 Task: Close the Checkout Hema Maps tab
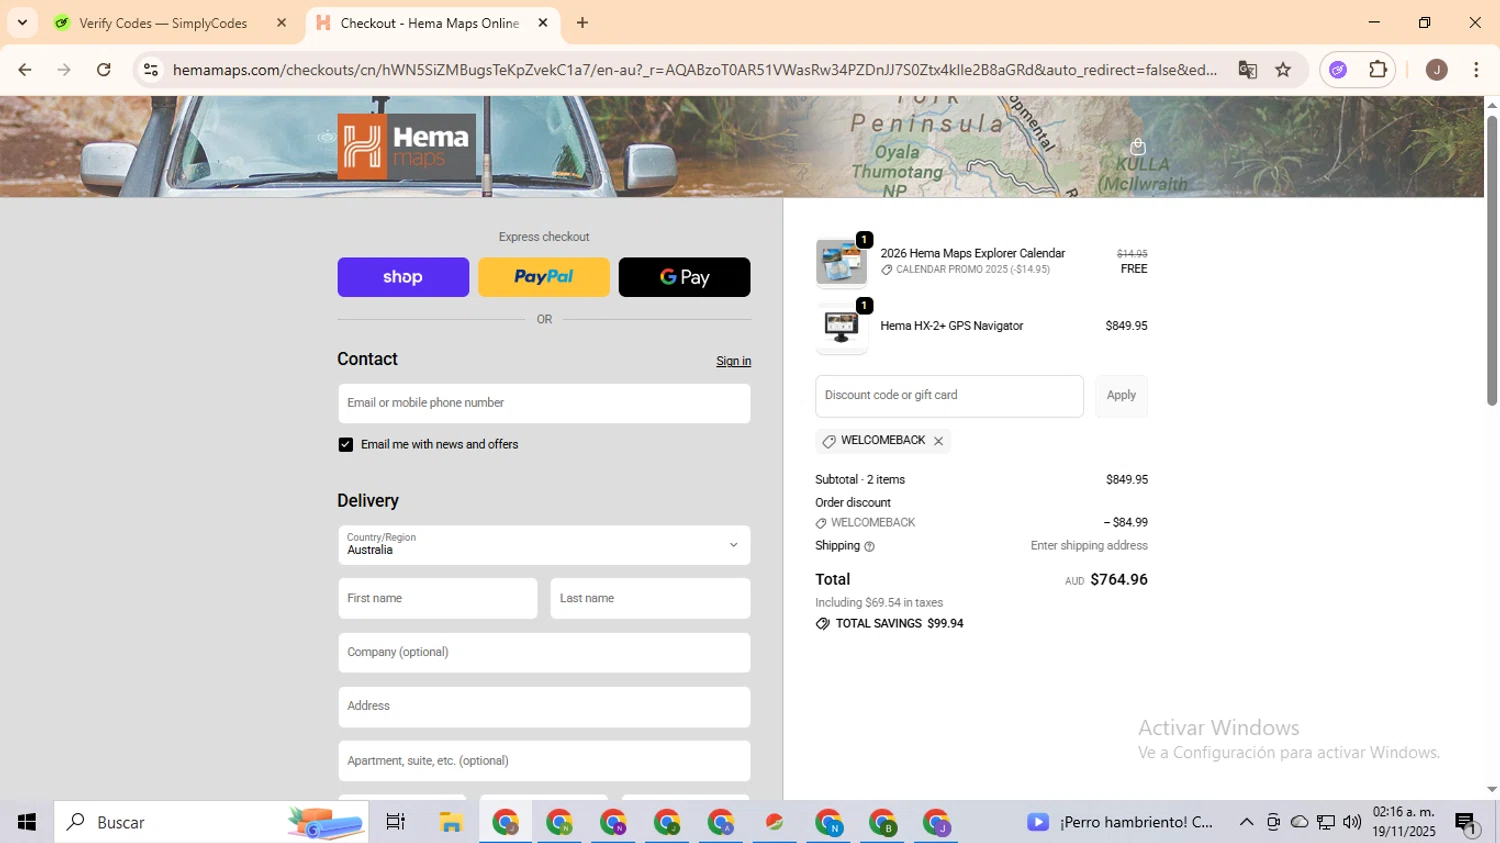[x=543, y=23]
